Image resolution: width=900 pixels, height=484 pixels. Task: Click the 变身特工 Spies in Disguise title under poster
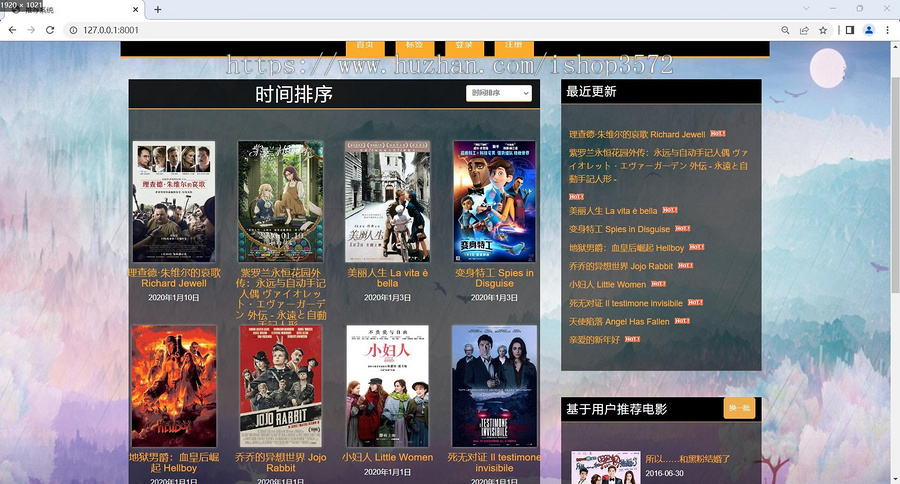click(x=494, y=278)
